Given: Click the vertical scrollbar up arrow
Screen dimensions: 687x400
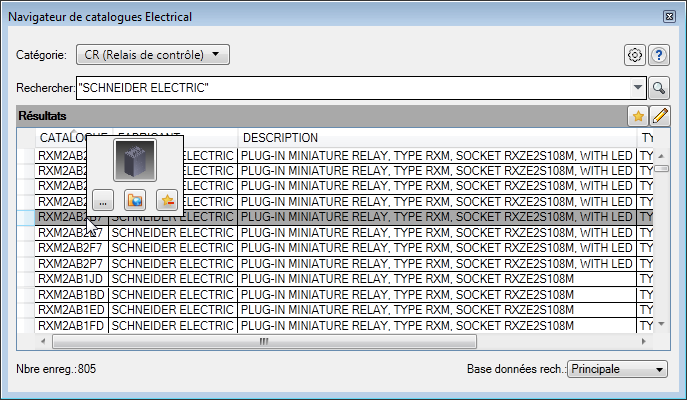Looking at the screenshot, I should (661, 156).
